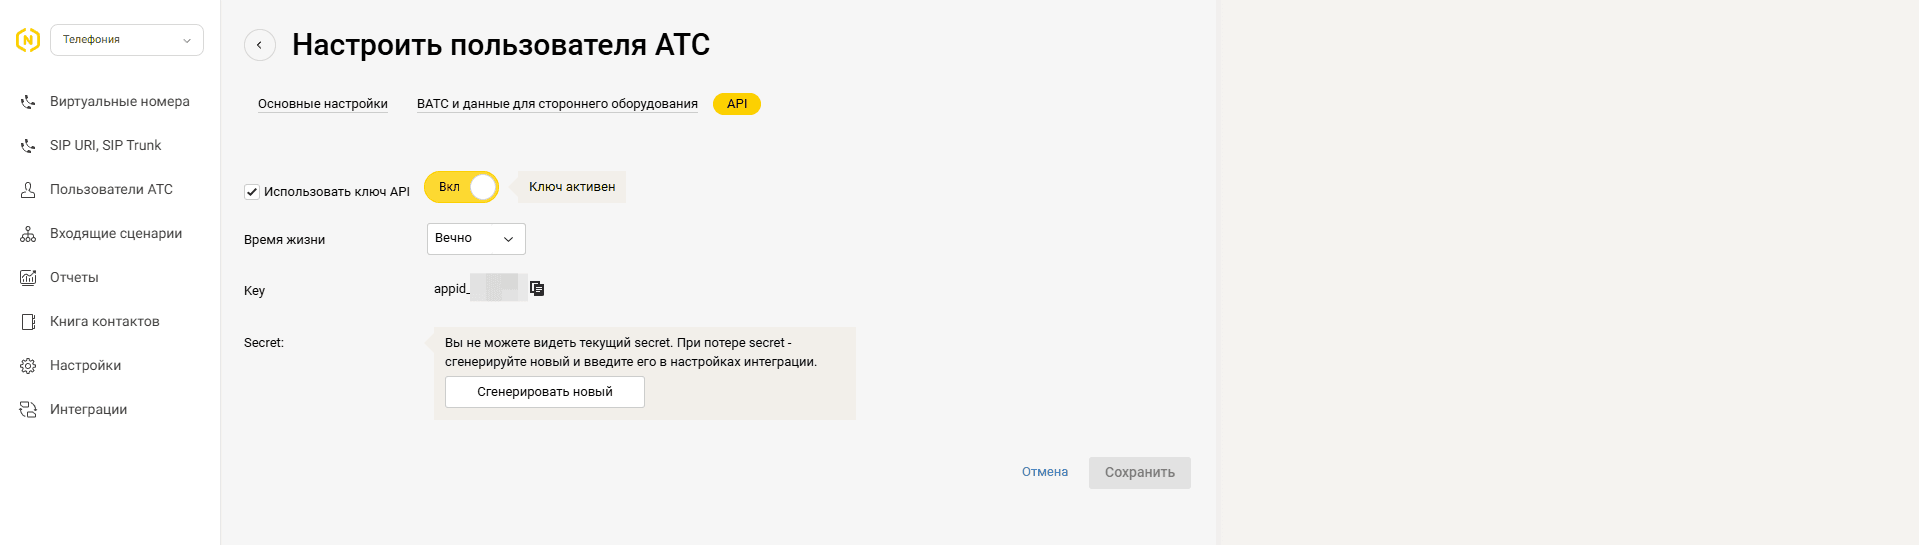
Task: Click the Отчеты chart icon
Action: [28, 278]
